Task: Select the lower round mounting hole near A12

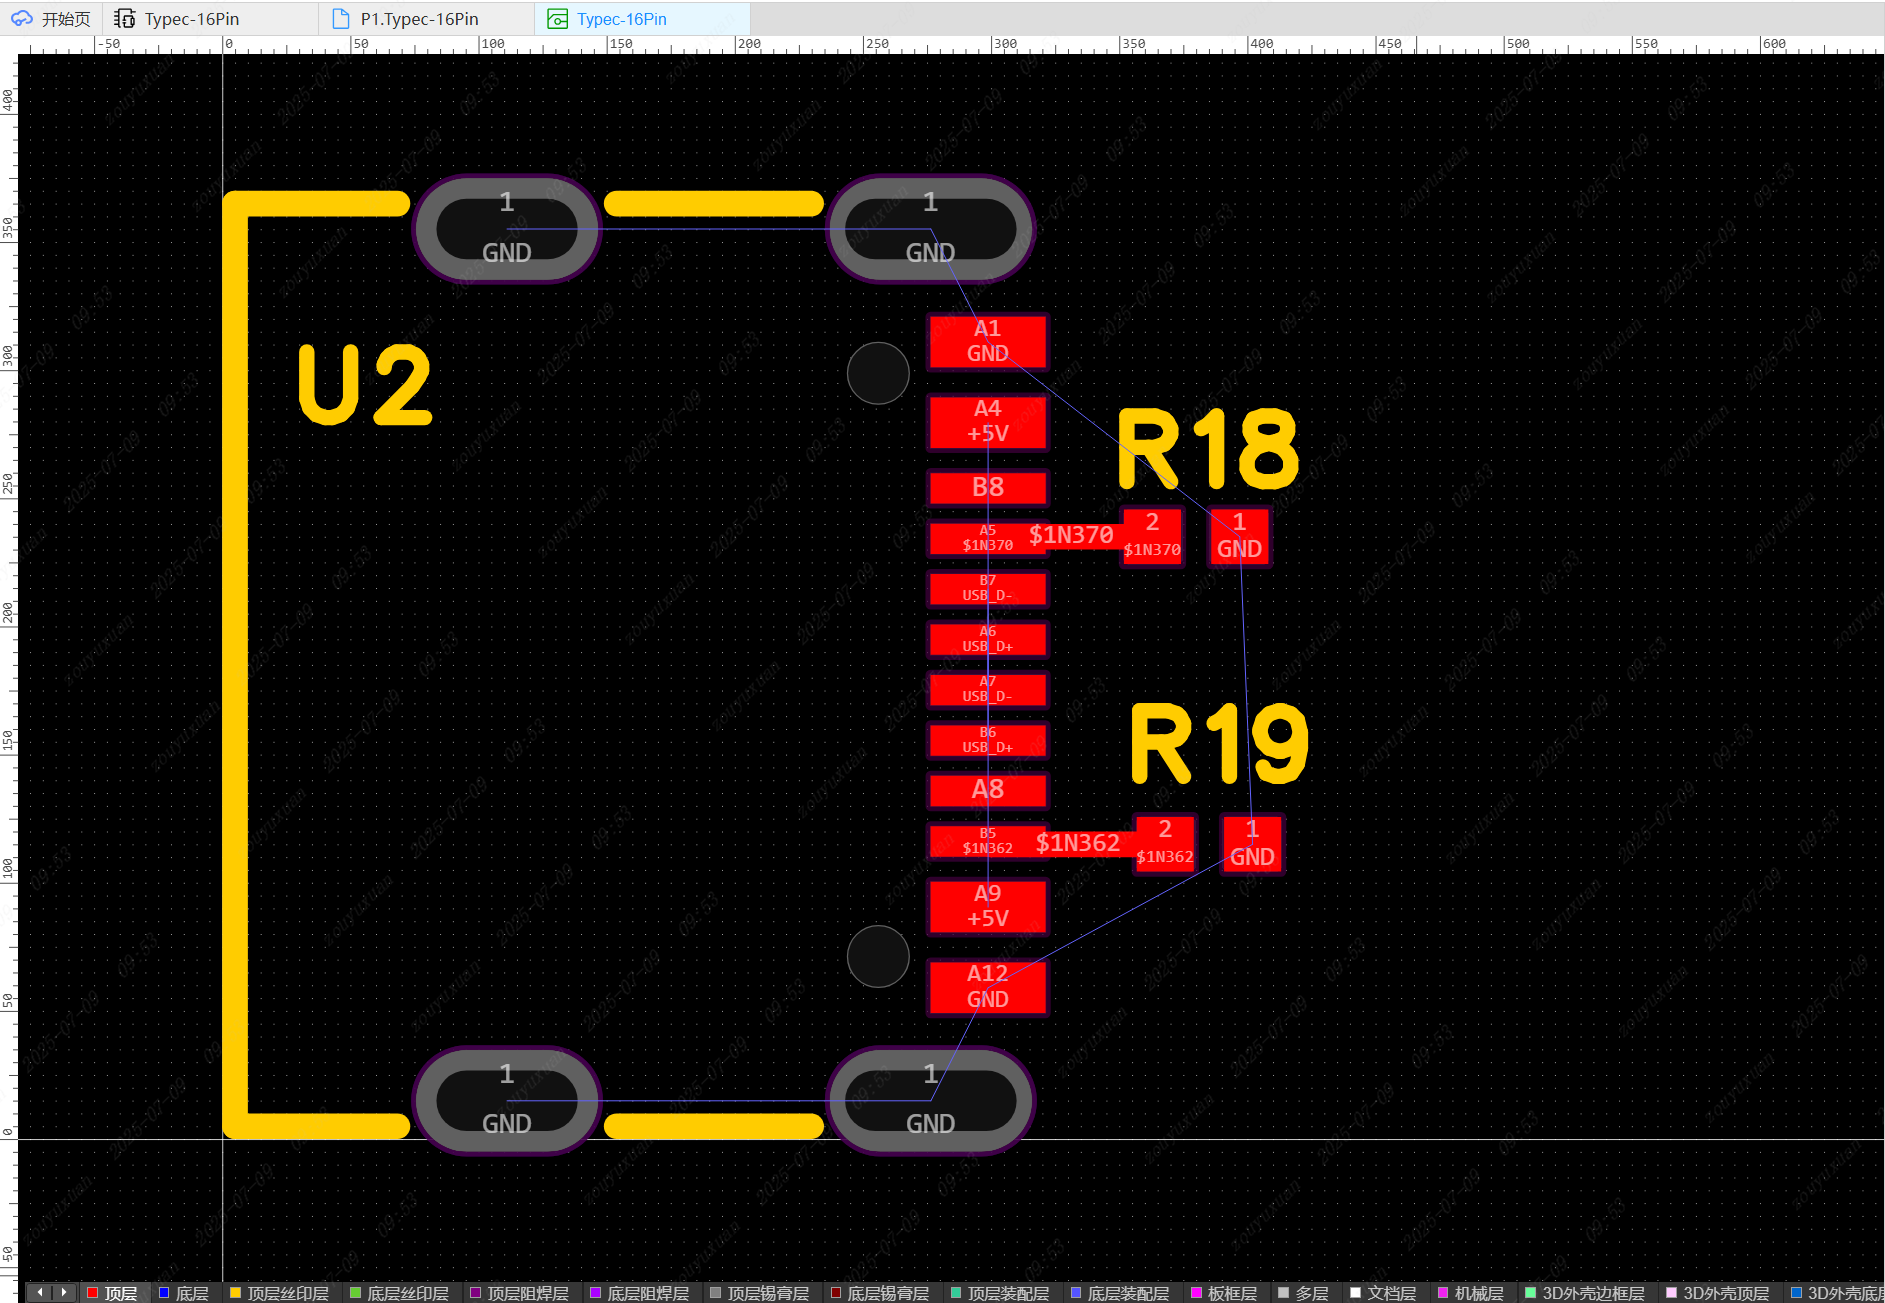Action: 878,956
